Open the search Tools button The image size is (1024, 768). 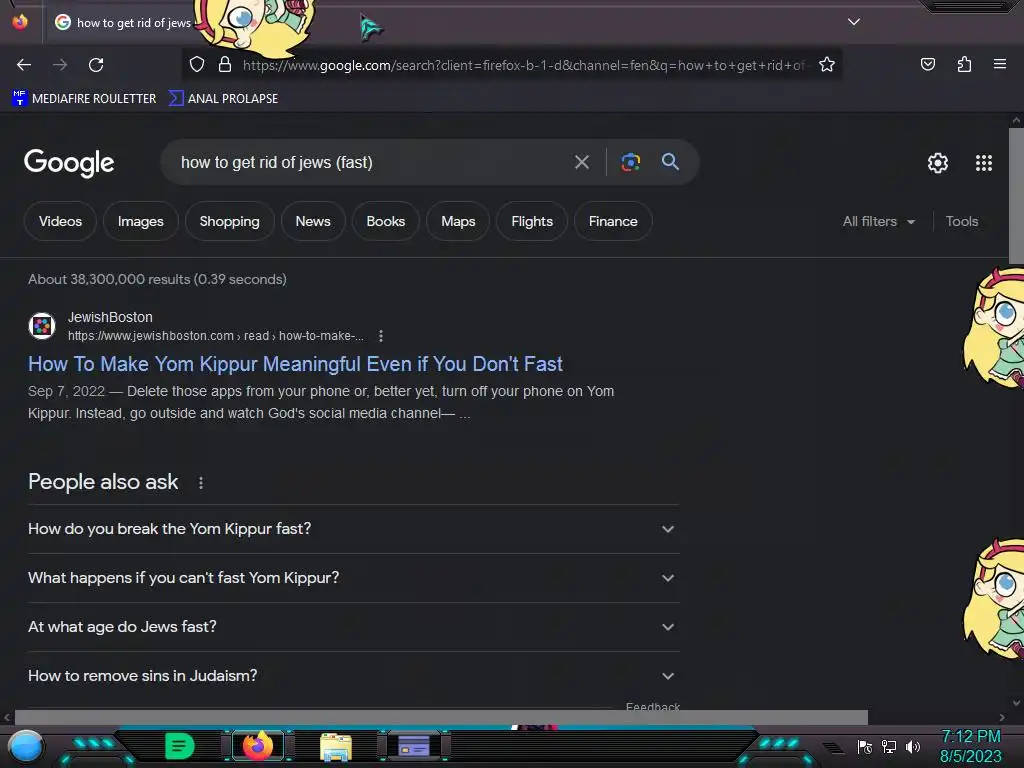coord(961,221)
